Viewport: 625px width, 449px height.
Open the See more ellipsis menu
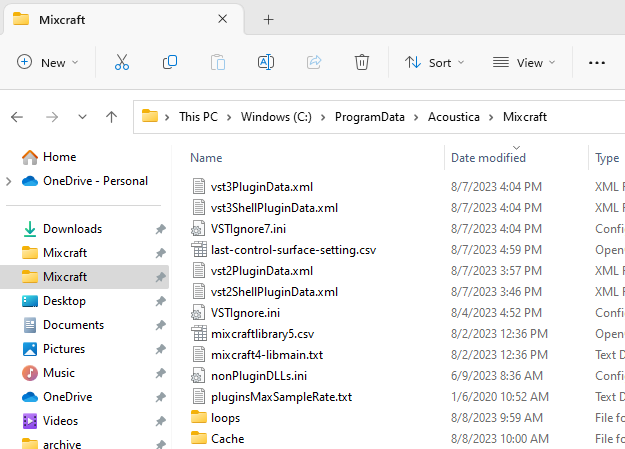597,63
